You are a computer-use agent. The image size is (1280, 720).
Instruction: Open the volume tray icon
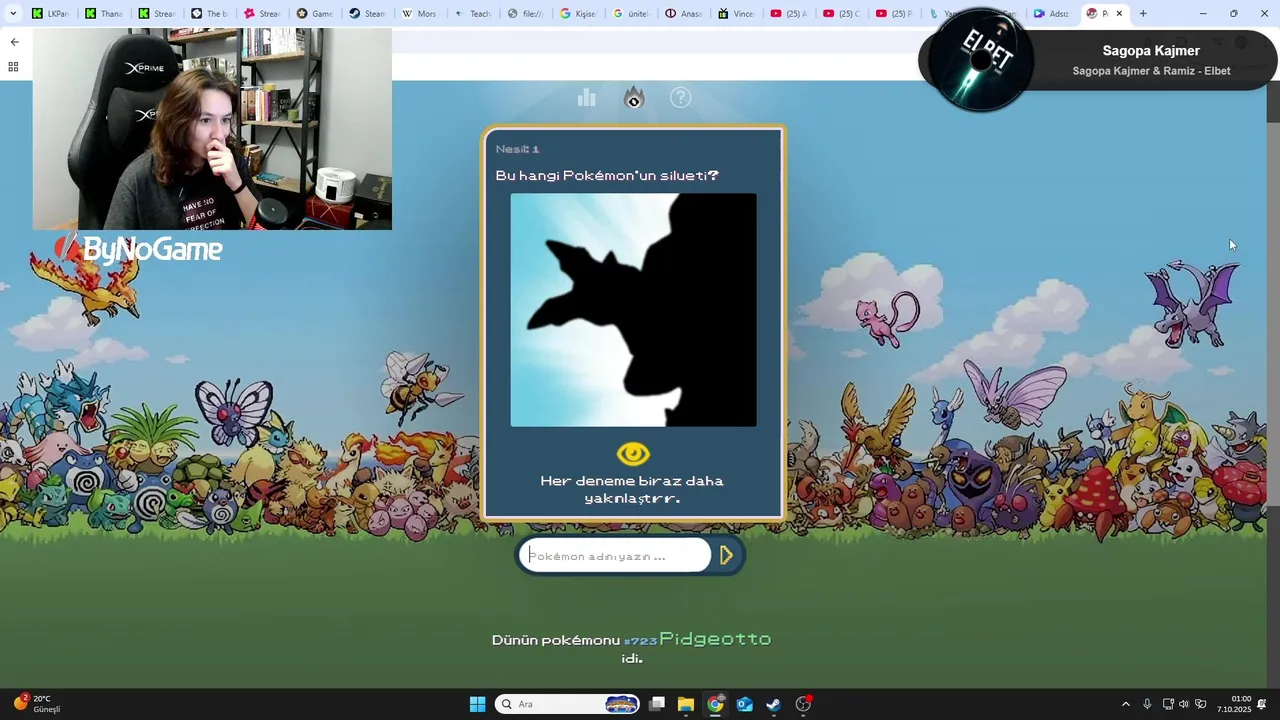coord(1184,704)
